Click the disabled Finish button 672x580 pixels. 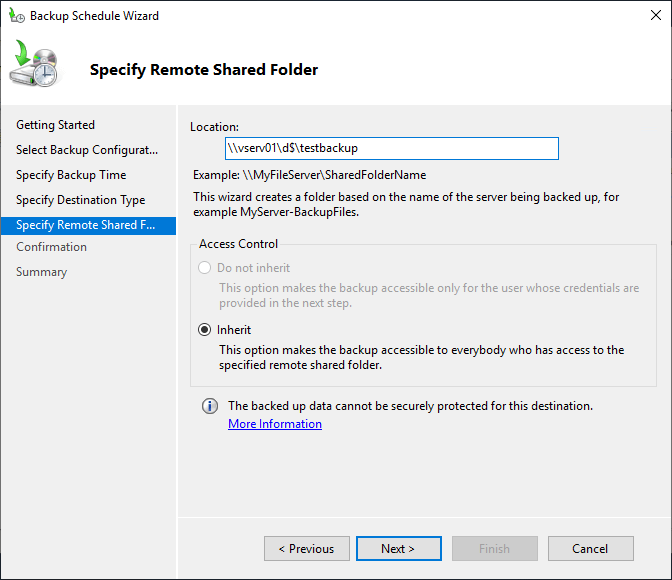click(x=495, y=548)
